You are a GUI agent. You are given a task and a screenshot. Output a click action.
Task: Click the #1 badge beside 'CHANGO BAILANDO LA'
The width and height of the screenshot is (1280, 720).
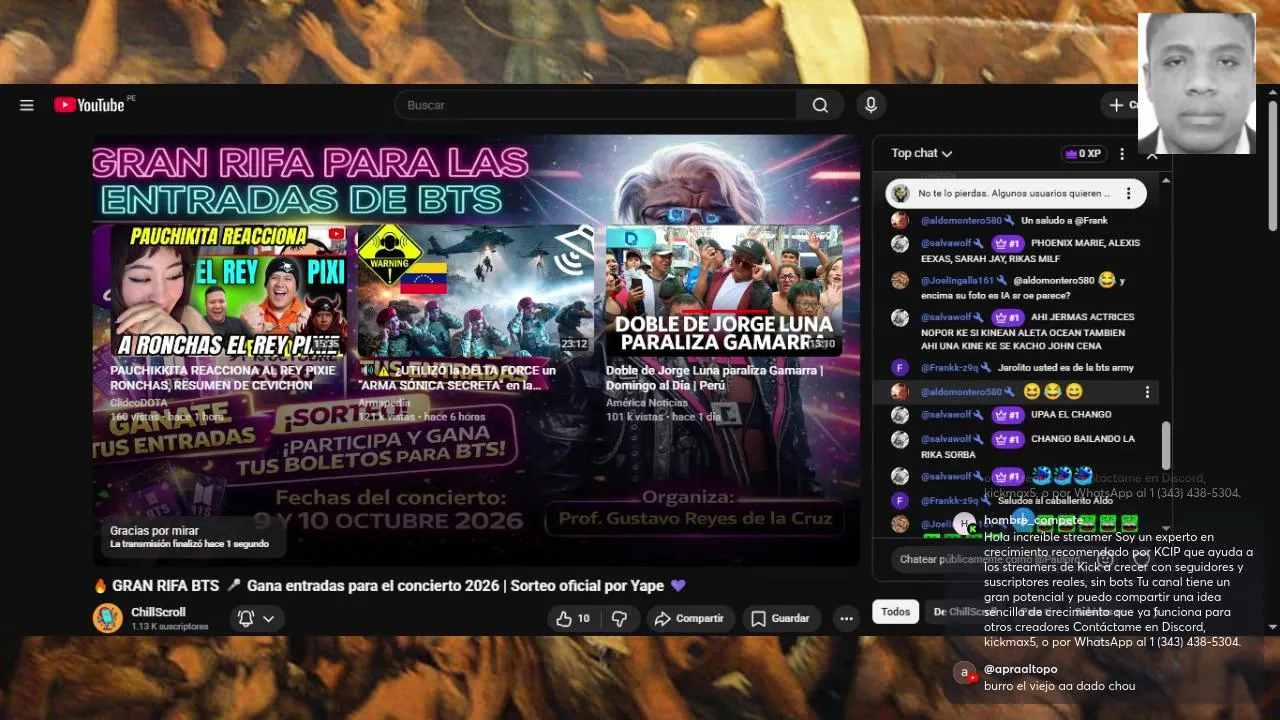pyautogui.click(x=1007, y=439)
